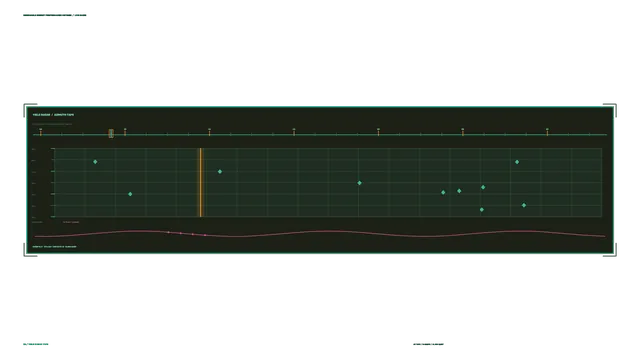Click the outlined handle on azimuth tape
Viewport: 640px width, 360px height.
tap(111, 133)
